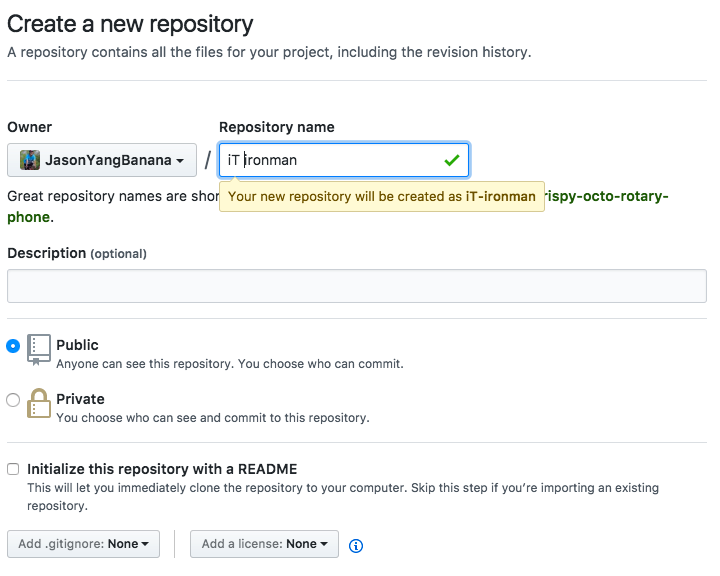Viewport: 720px width, 576px height.
Task: Expand the Add .gitignore dropdown
Action: [x=83, y=544]
